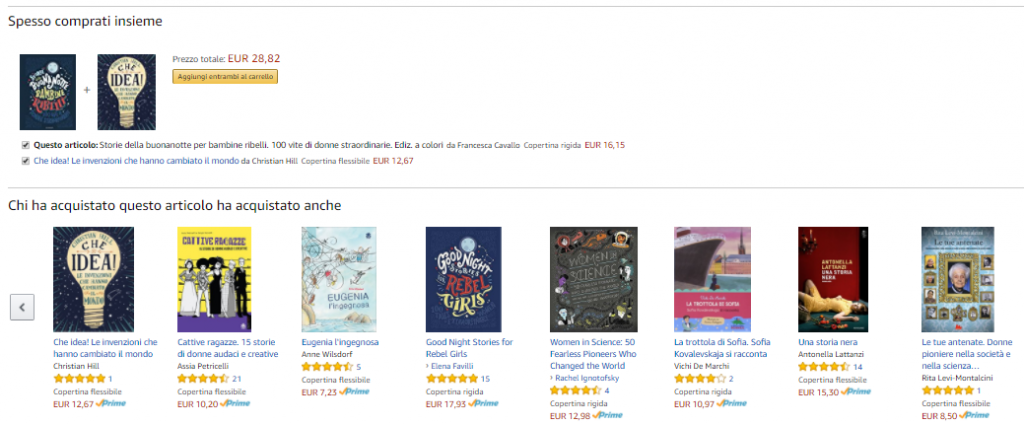Screen dimensions: 1024x425
Task: Open 'Eugenia l'ingegnosa' title link
Action: (x=340, y=342)
